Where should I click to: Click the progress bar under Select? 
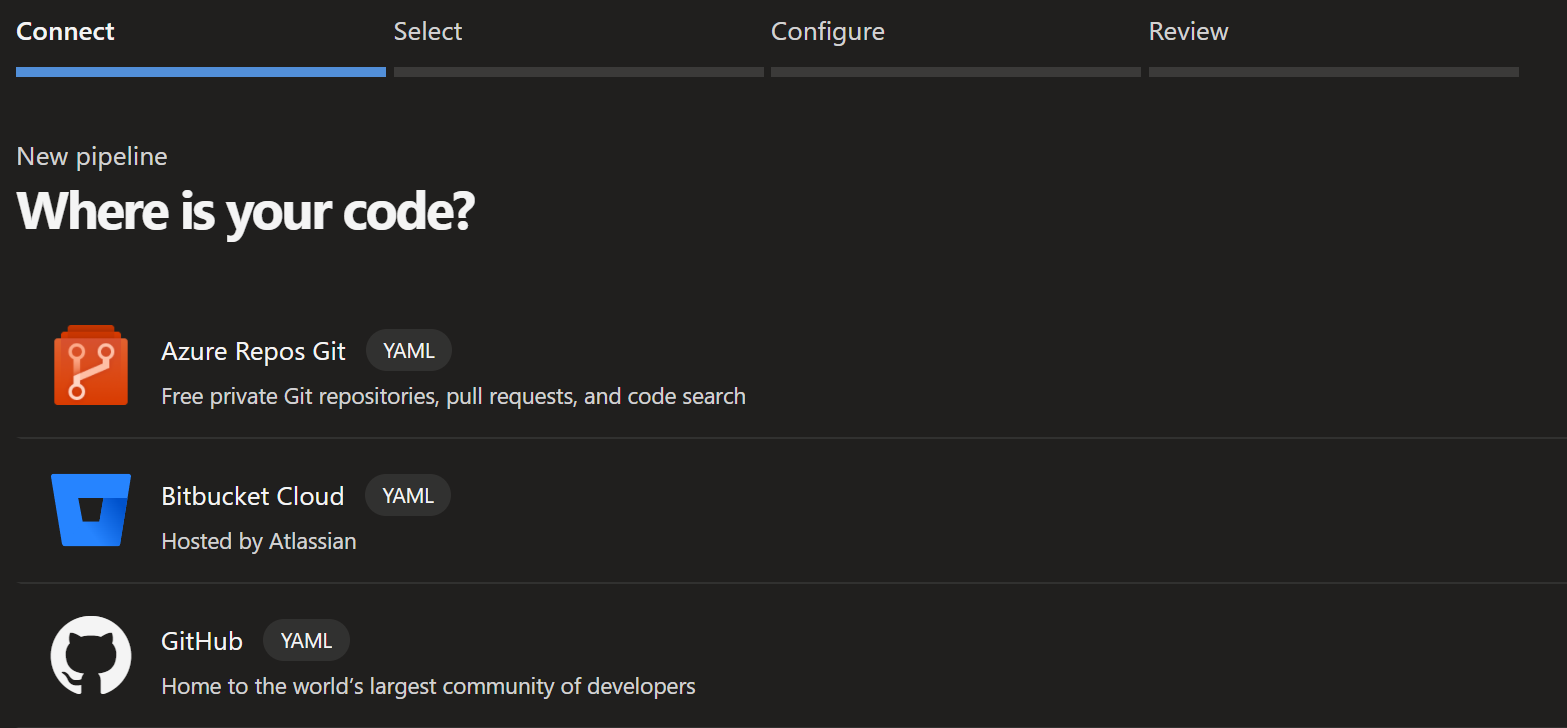579,72
